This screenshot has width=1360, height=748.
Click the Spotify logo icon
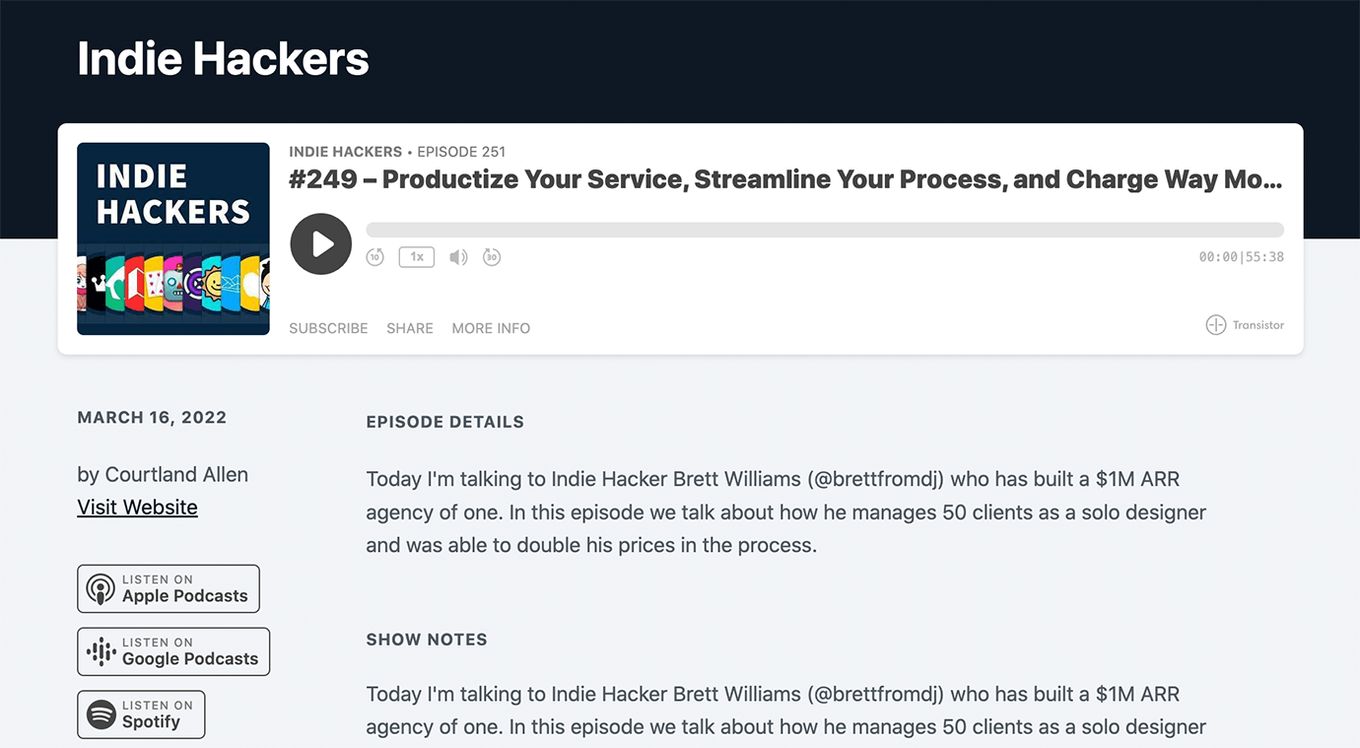pyautogui.click(x=101, y=715)
